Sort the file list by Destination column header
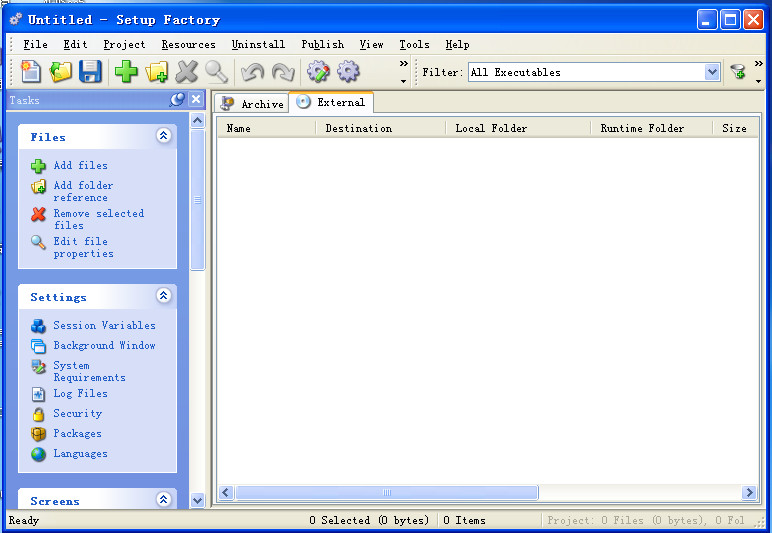Image resolution: width=772 pixels, height=533 pixels. (358, 128)
